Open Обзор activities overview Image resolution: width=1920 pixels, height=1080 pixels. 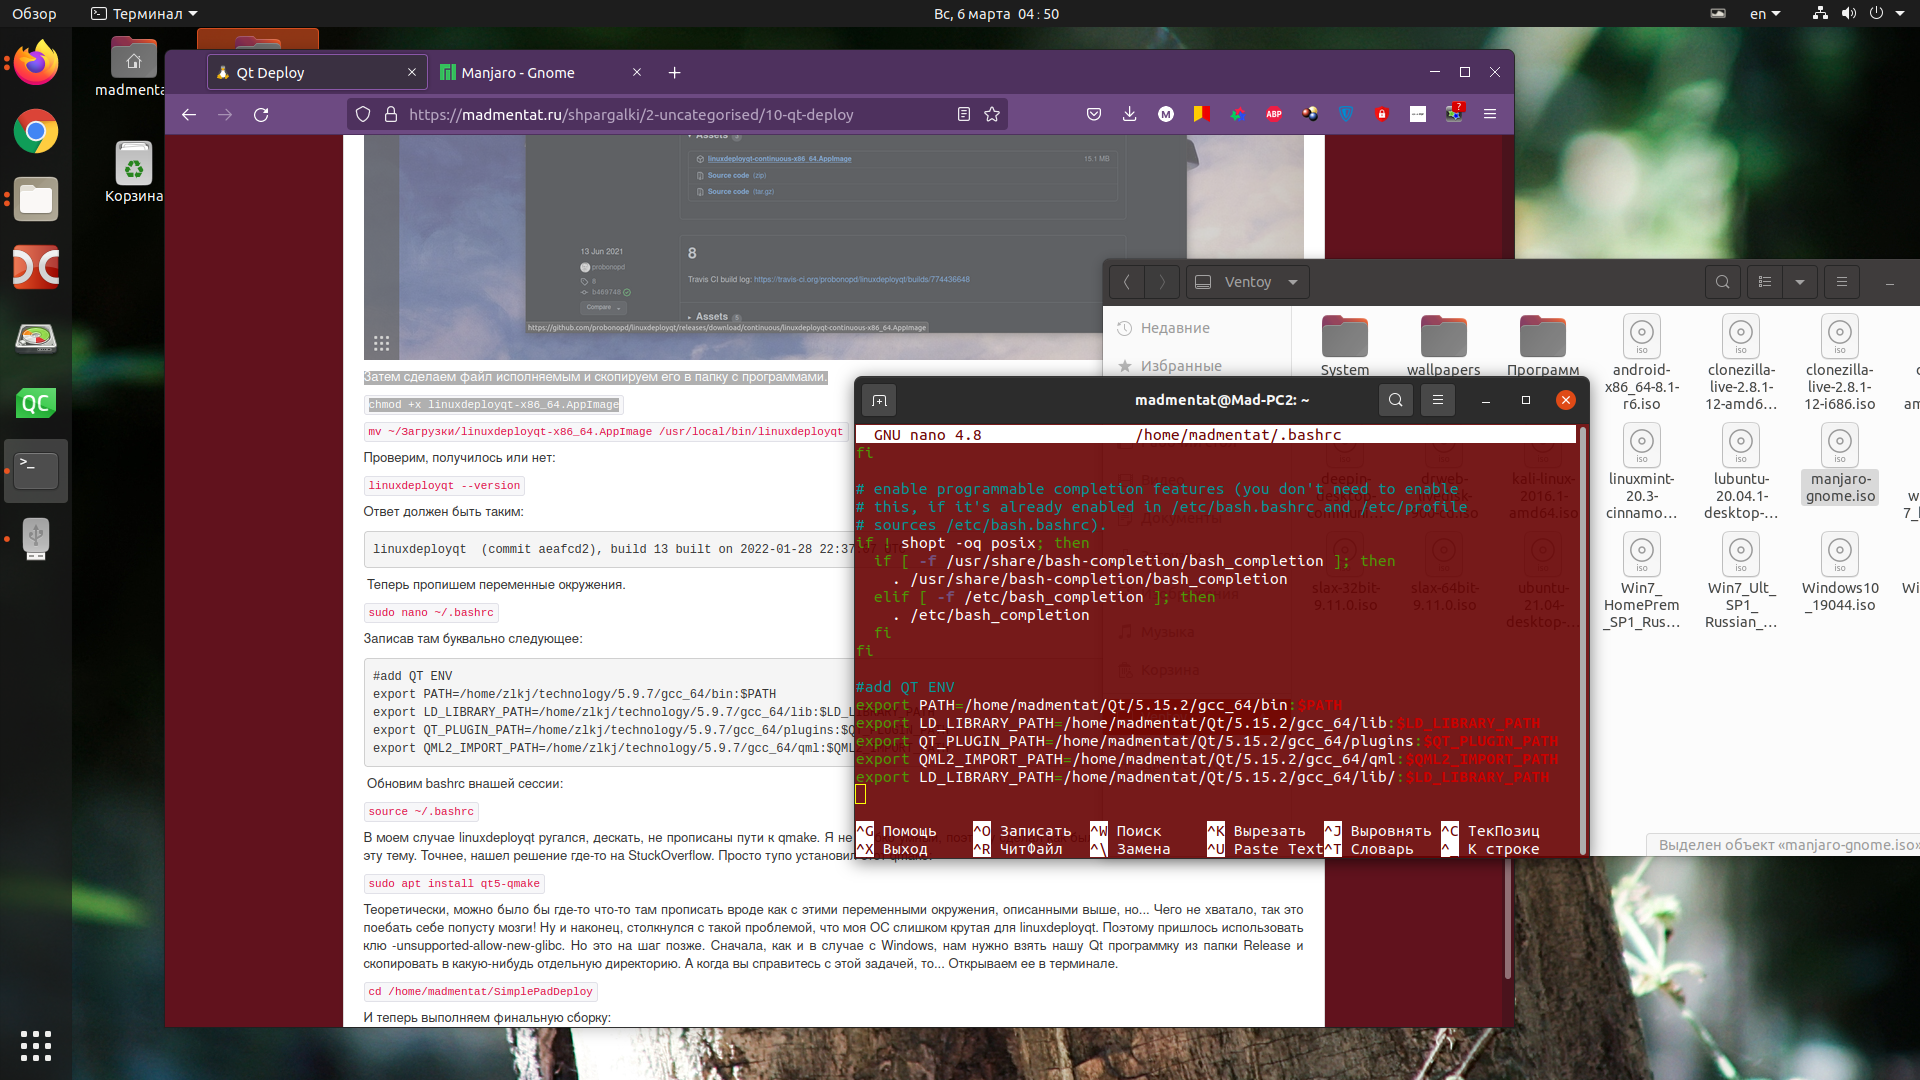[x=34, y=14]
